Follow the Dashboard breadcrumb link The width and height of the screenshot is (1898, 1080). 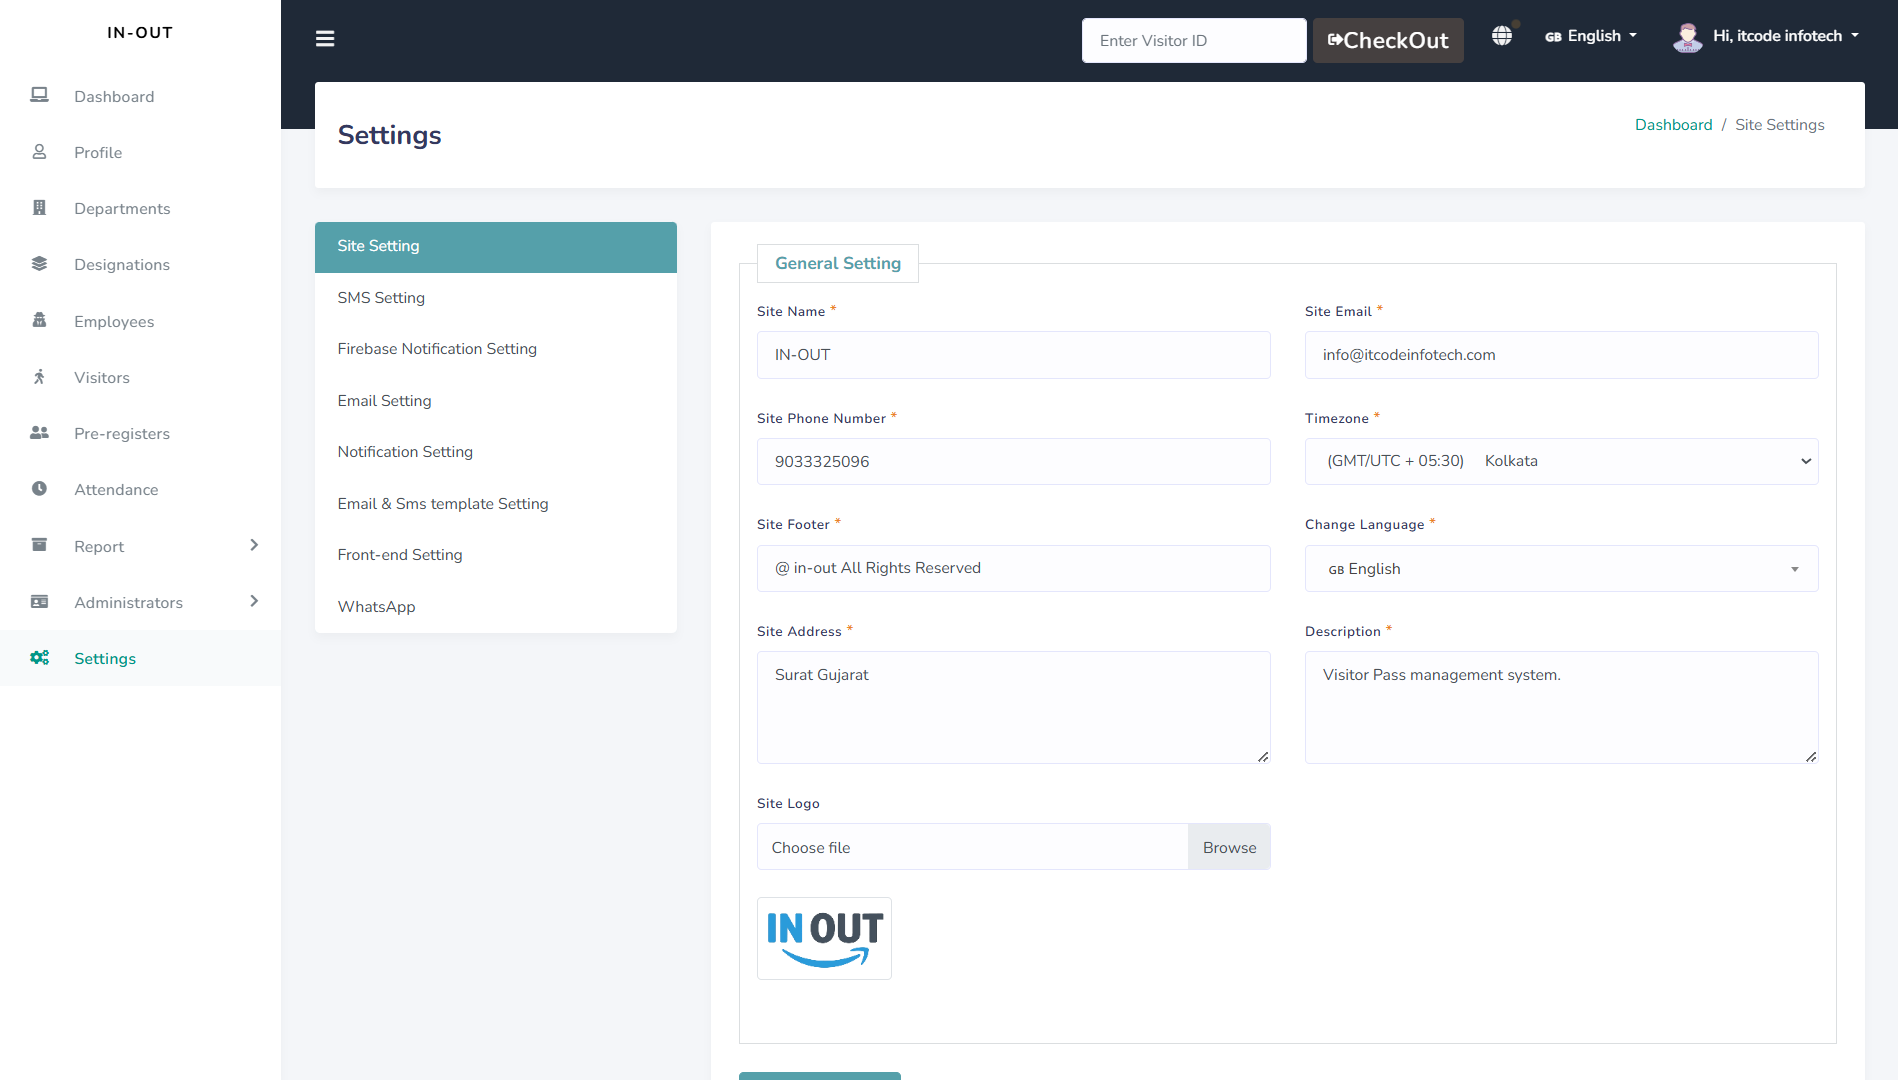[x=1673, y=125]
